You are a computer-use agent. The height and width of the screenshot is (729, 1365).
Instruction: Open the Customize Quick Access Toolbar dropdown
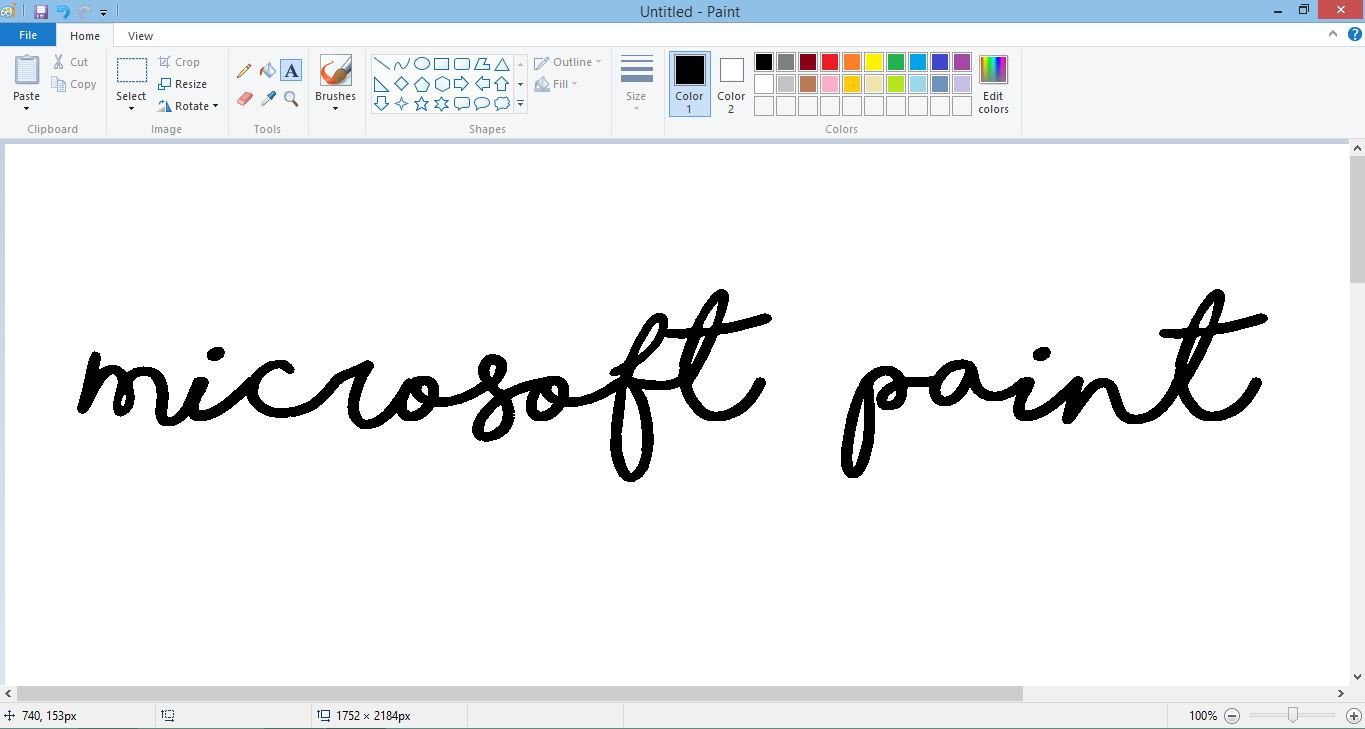(104, 13)
